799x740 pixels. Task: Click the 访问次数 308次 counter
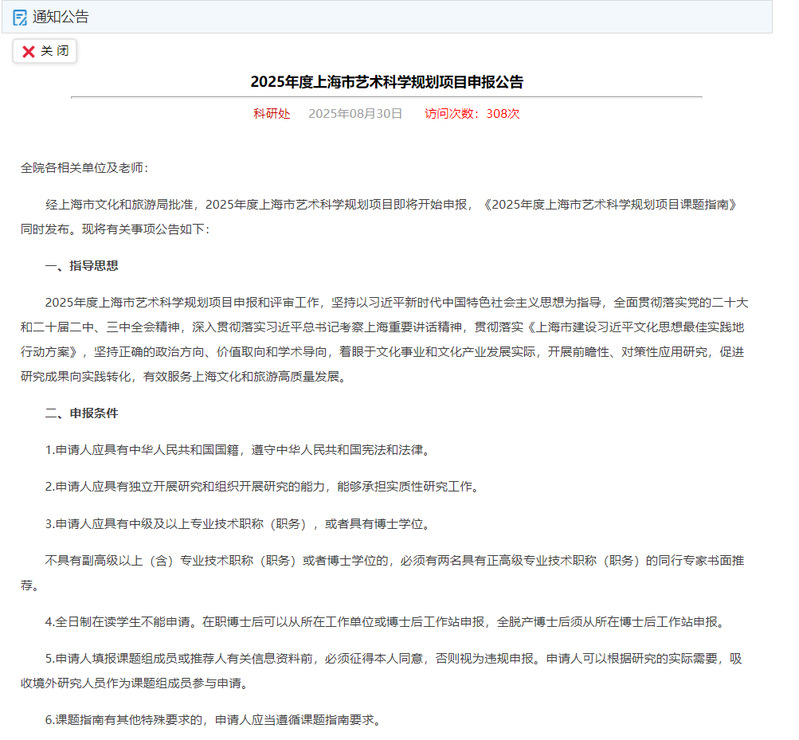(x=472, y=114)
